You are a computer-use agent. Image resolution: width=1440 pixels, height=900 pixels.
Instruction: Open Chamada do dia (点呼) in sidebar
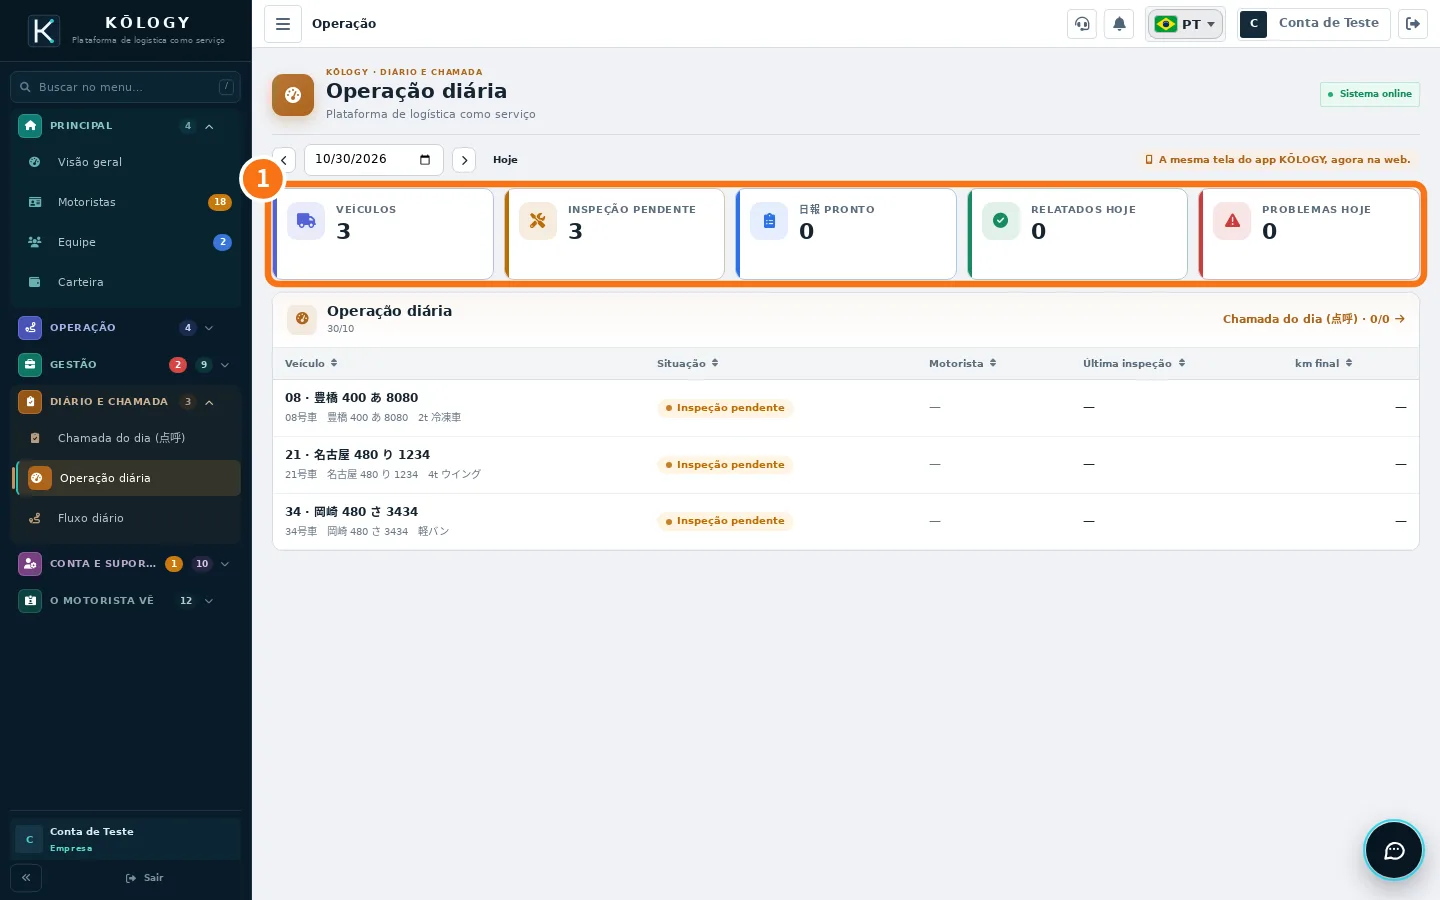click(x=126, y=438)
